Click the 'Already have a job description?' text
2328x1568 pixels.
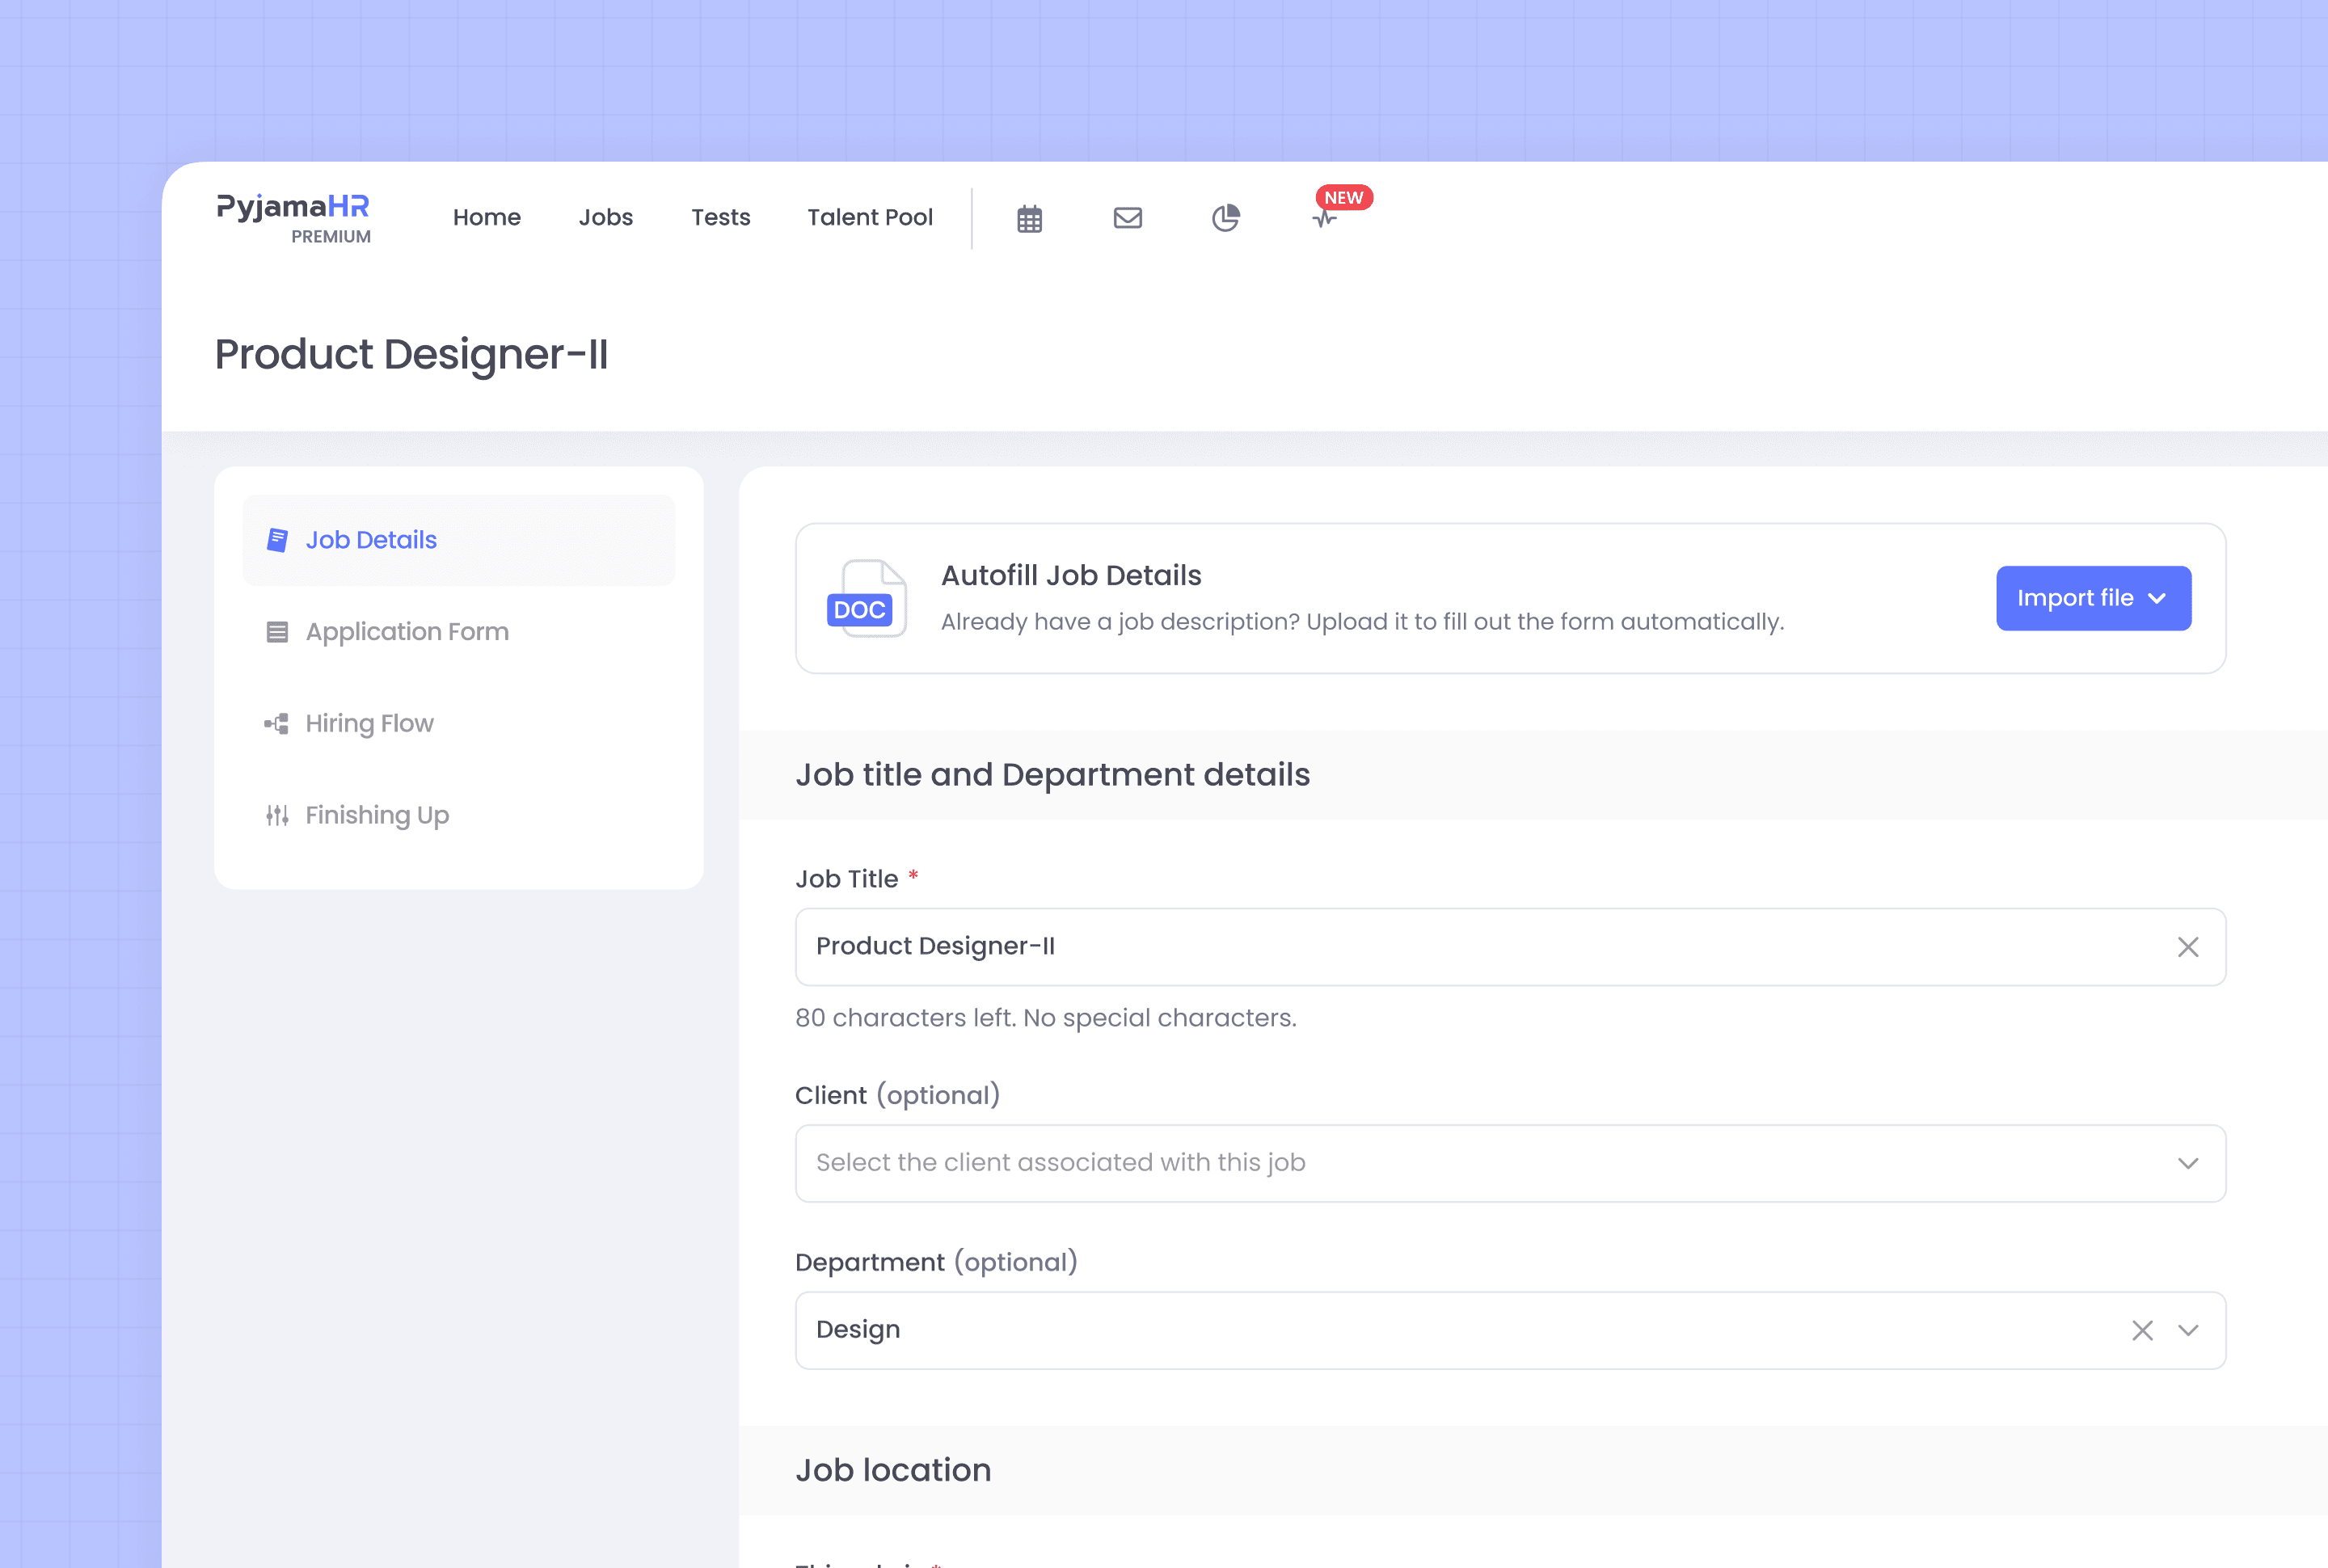coord(1362,621)
